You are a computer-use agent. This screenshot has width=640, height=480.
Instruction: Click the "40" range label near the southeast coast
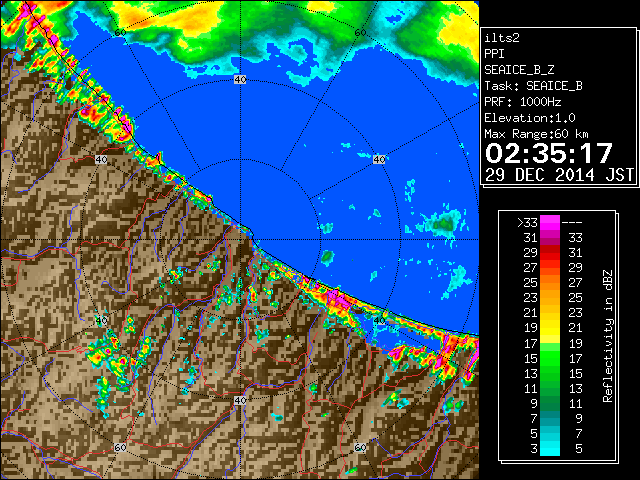(379, 320)
